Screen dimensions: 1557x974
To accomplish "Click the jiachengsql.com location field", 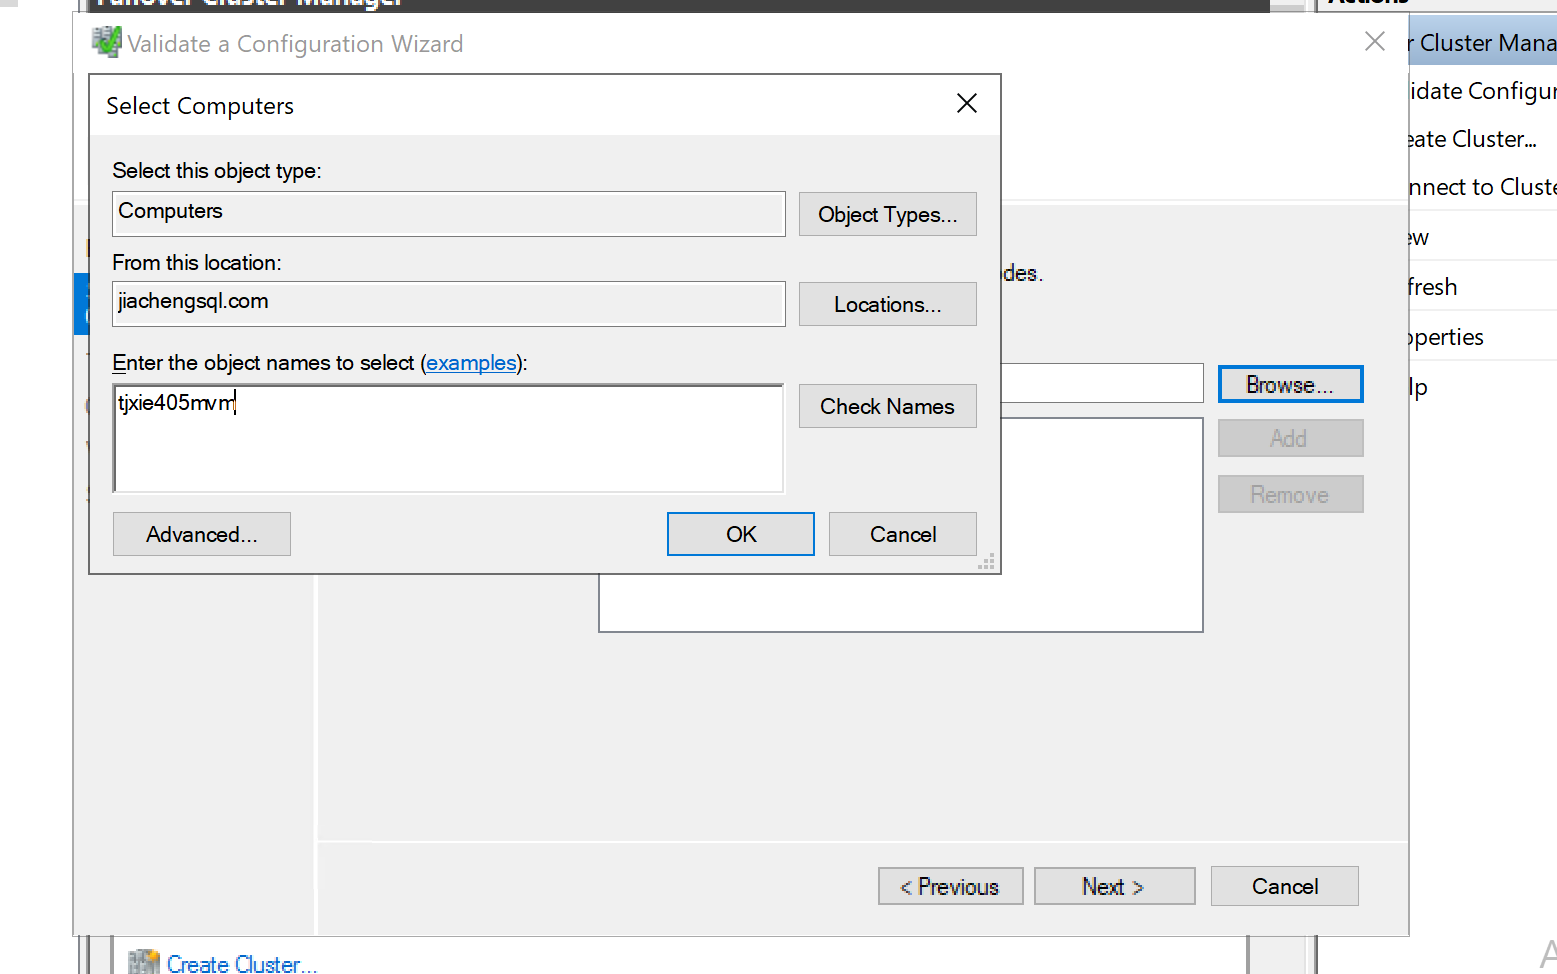I will (x=448, y=303).
